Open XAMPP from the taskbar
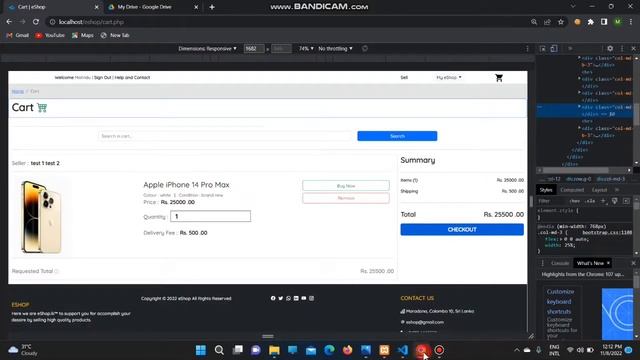Image resolution: width=640 pixels, height=360 pixels. (384, 350)
